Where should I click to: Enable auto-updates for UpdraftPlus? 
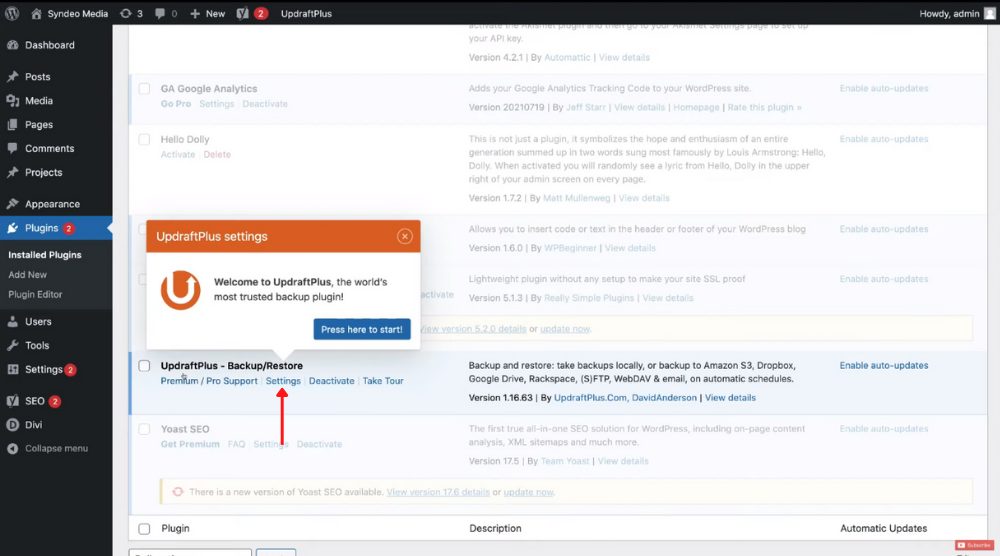click(884, 365)
